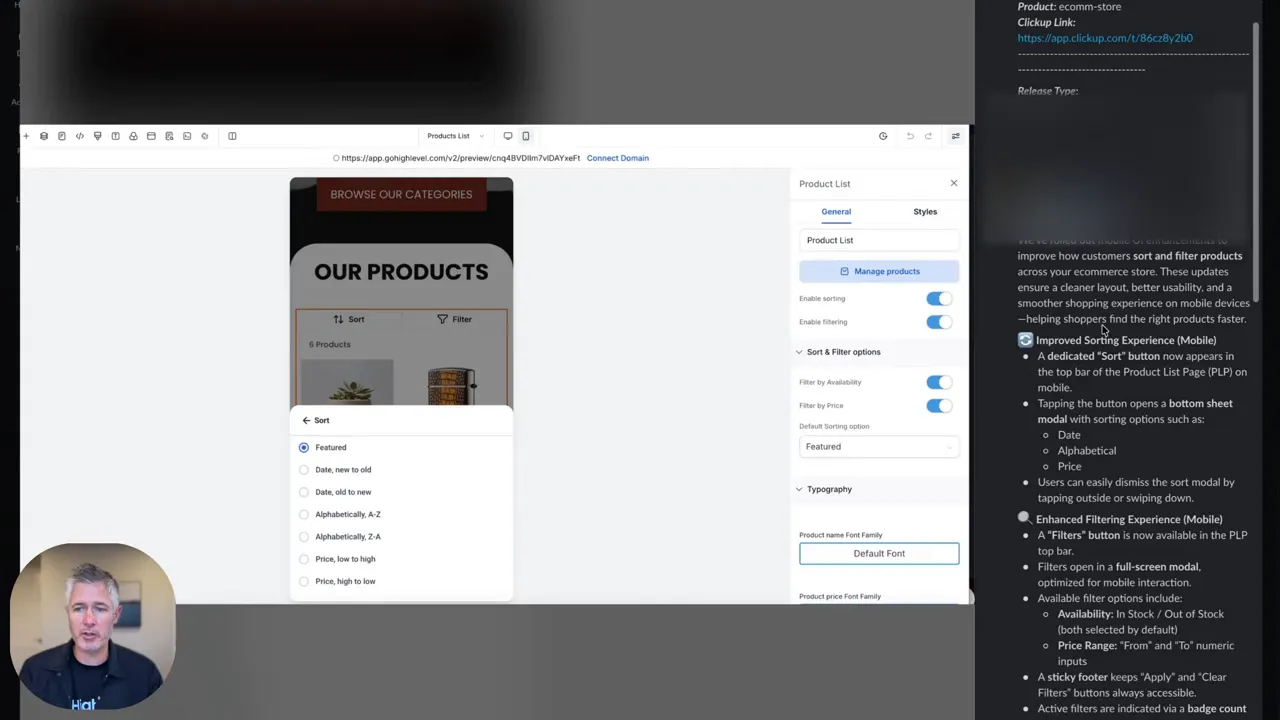Viewport: 1280px width, 720px height.
Task: Toggle Enable filtering switch
Action: pyautogui.click(x=939, y=322)
